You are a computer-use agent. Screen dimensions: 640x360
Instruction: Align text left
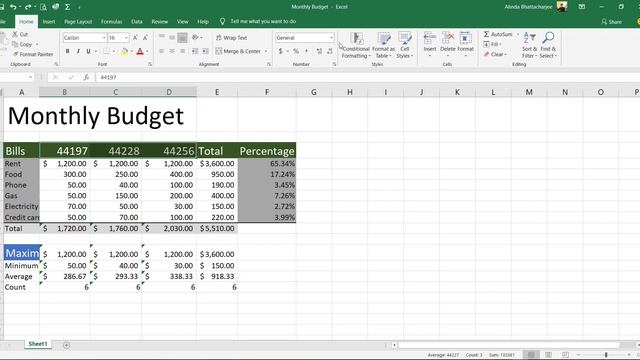pos(162,51)
